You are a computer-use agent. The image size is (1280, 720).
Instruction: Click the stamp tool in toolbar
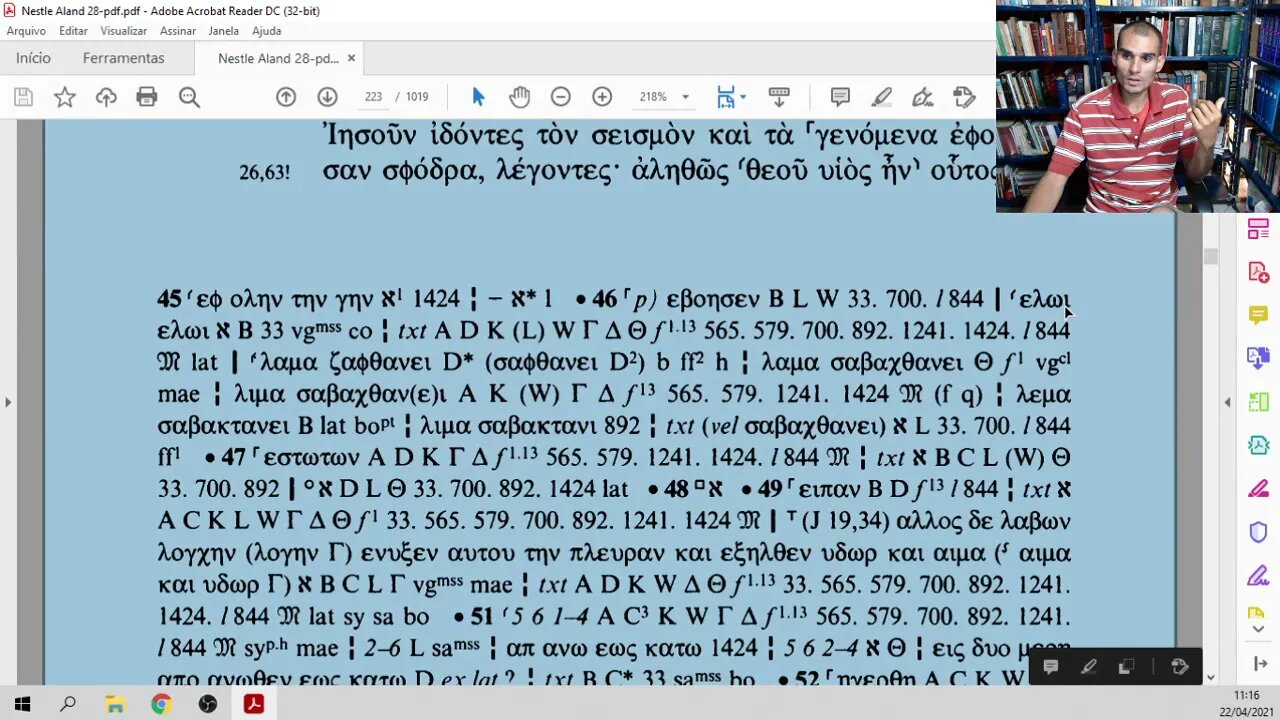coord(964,97)
